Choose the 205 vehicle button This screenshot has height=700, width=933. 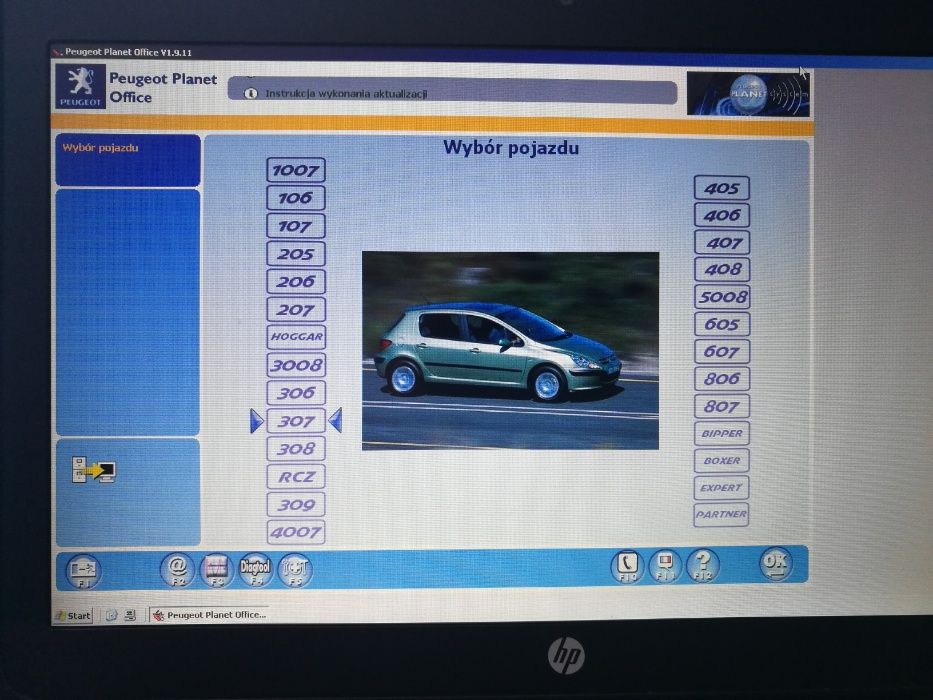(296, 254)
